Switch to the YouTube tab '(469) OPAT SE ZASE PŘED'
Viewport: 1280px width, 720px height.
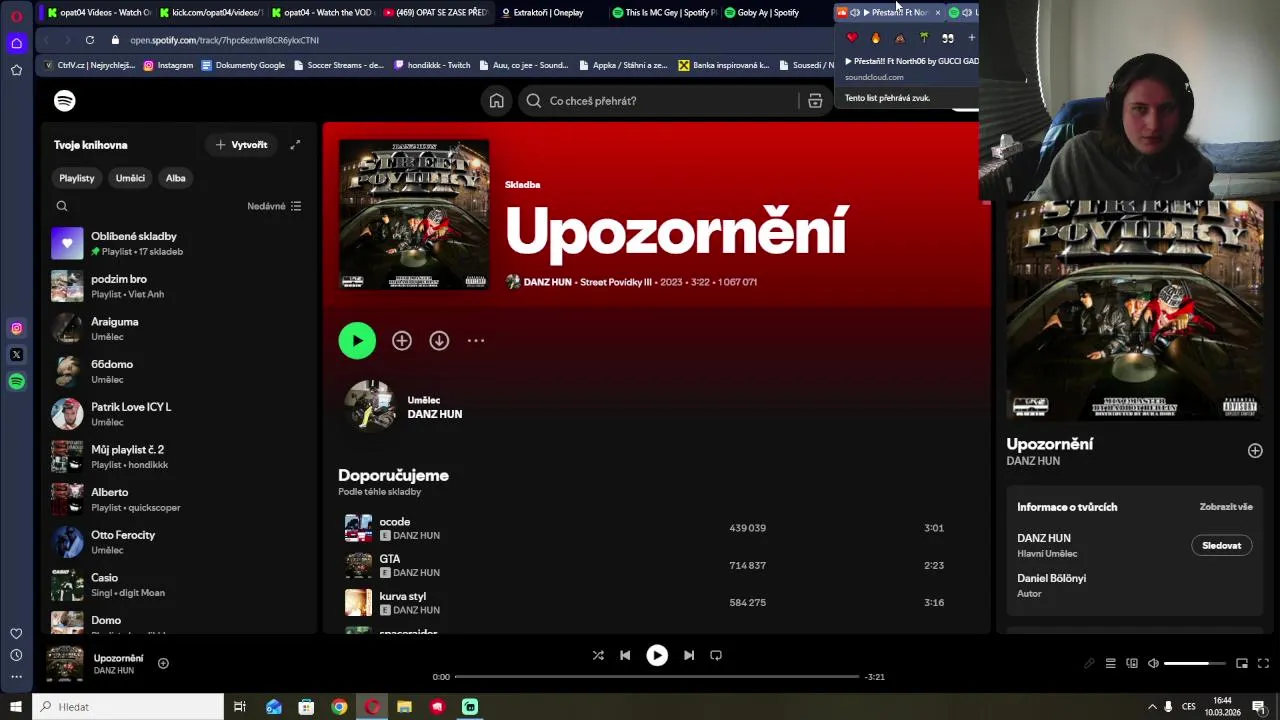tap(436, 13)
